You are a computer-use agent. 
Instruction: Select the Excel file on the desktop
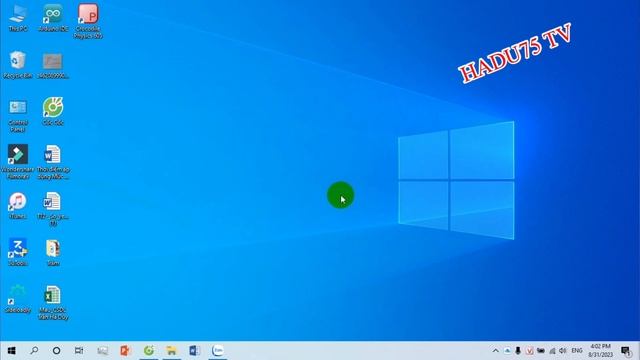coord(53,302)
